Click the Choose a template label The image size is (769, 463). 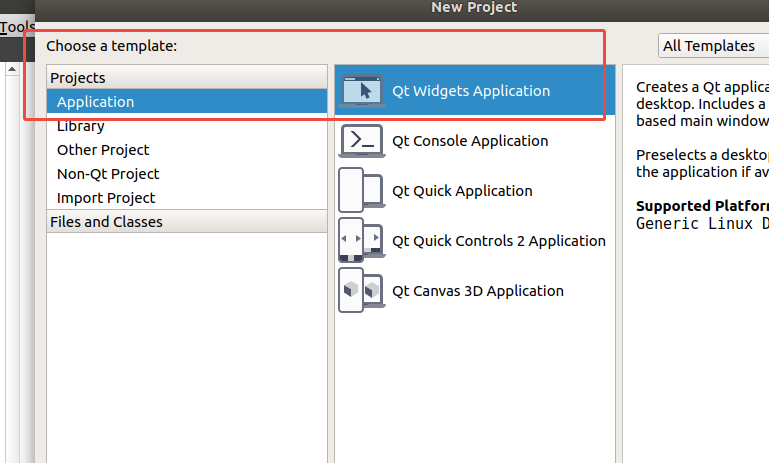pyautogui.click(x=111, y=46)
